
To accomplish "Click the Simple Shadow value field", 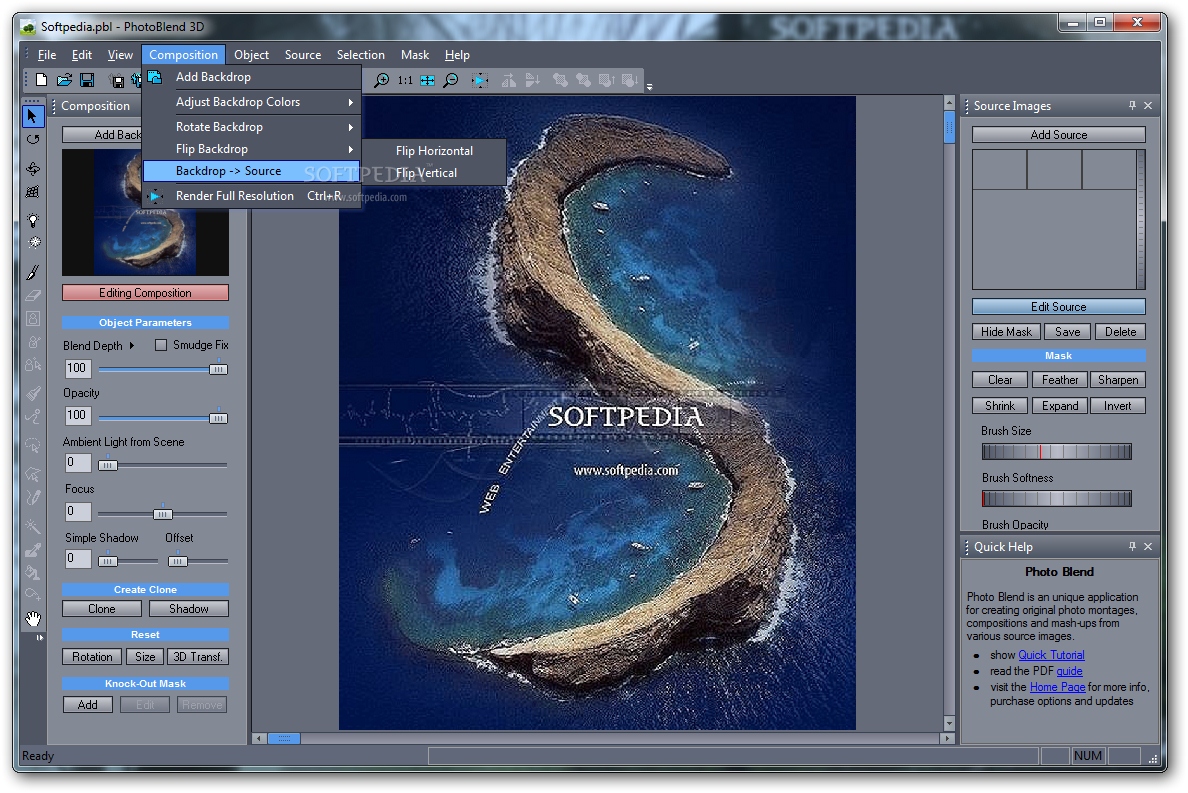I will pyautogui.click(x=78, y=559).
